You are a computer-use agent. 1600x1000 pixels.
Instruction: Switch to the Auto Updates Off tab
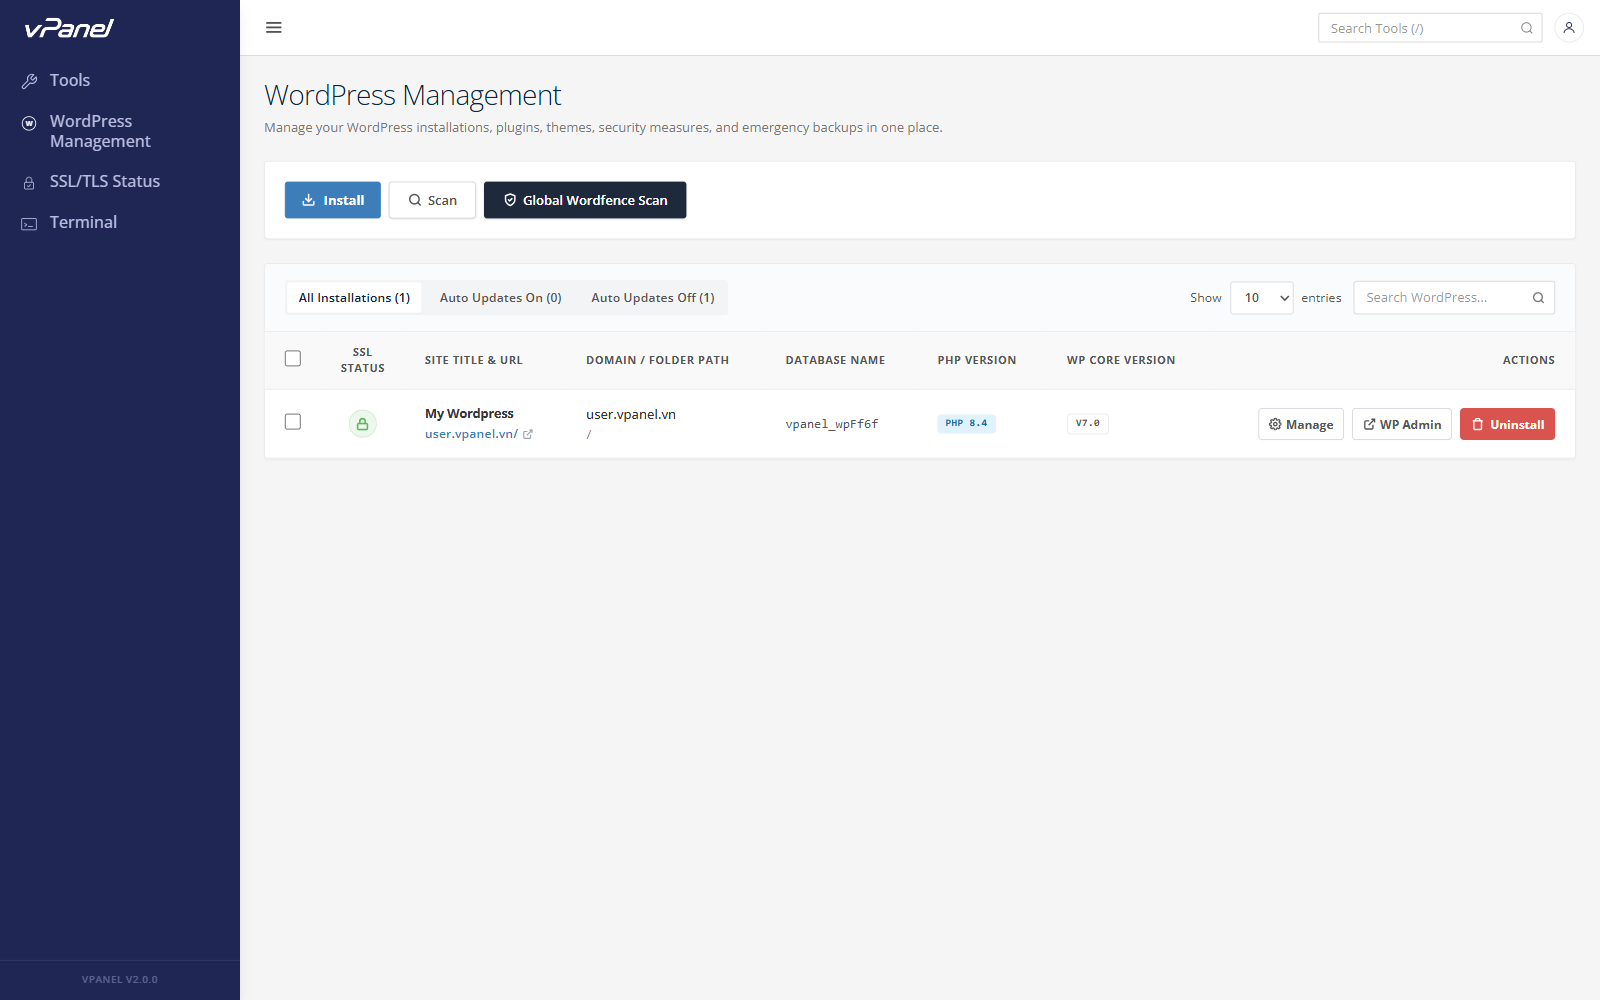(652, 298)
